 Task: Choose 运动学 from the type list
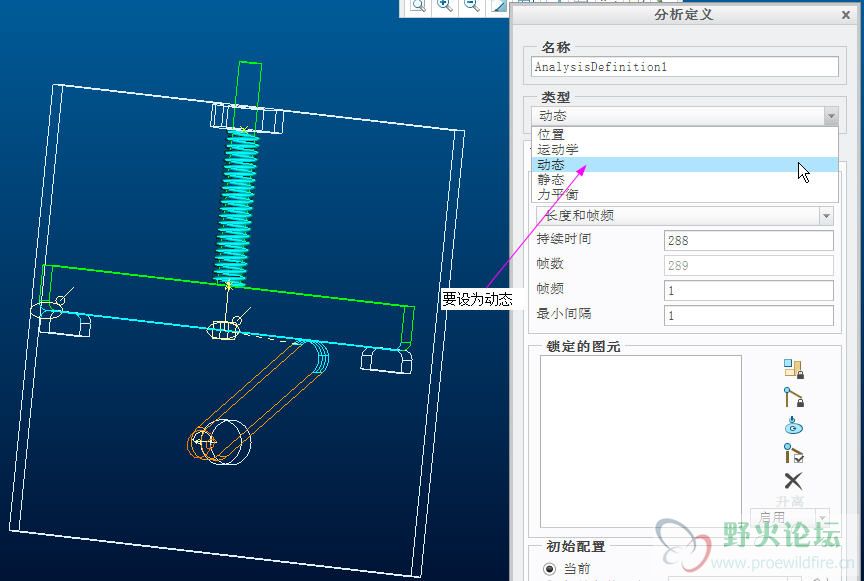557,149
